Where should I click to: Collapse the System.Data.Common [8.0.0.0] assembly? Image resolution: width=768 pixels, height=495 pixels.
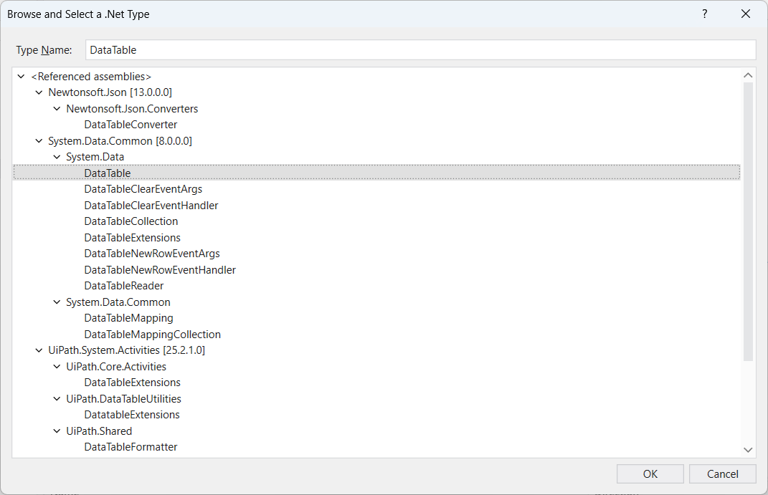pos(39,141)
